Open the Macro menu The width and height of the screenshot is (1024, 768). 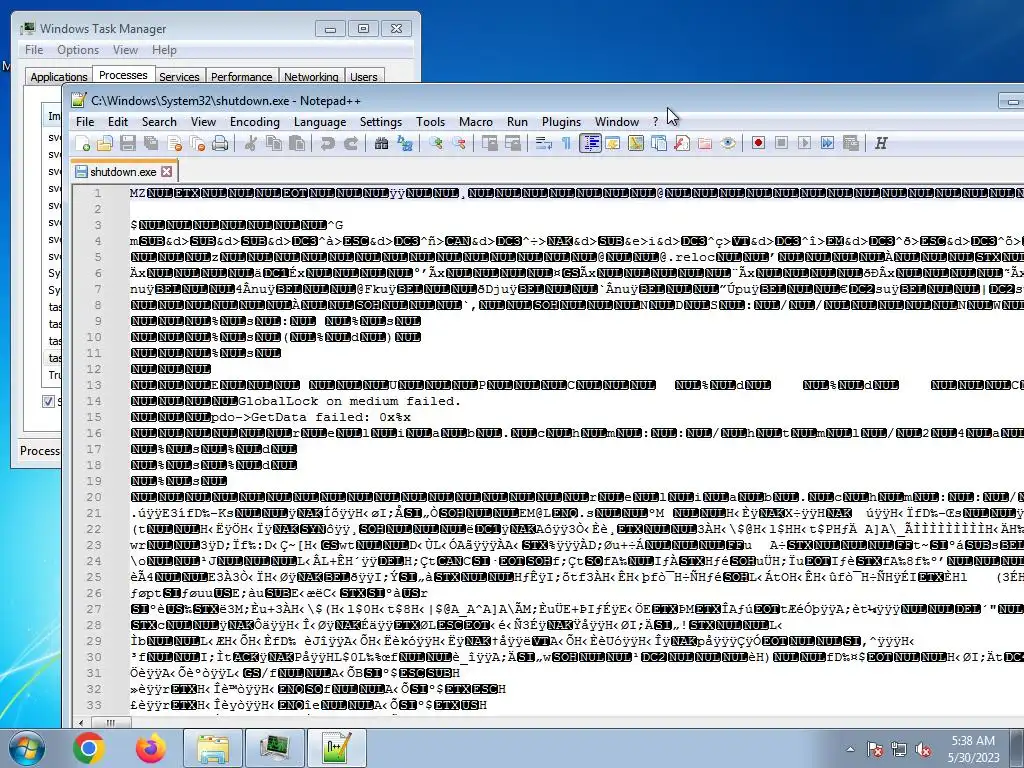[475, 121]
